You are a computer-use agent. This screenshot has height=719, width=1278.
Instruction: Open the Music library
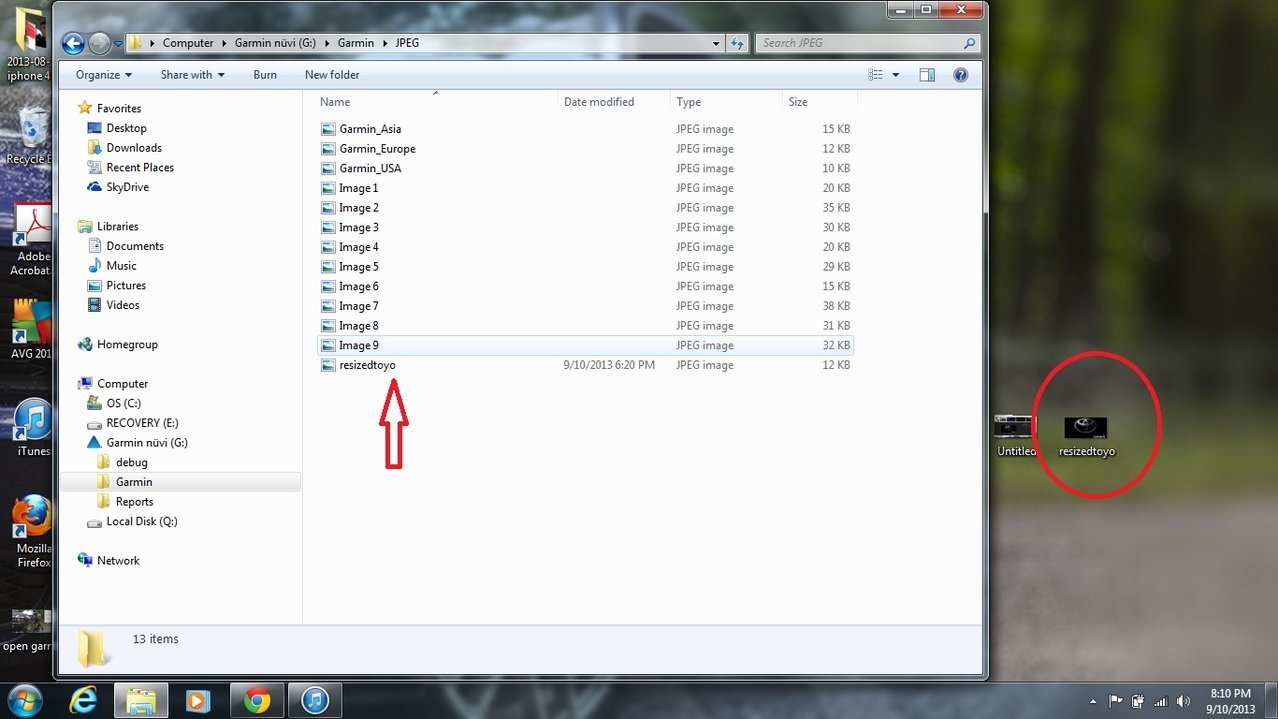(x=121, y=266)
